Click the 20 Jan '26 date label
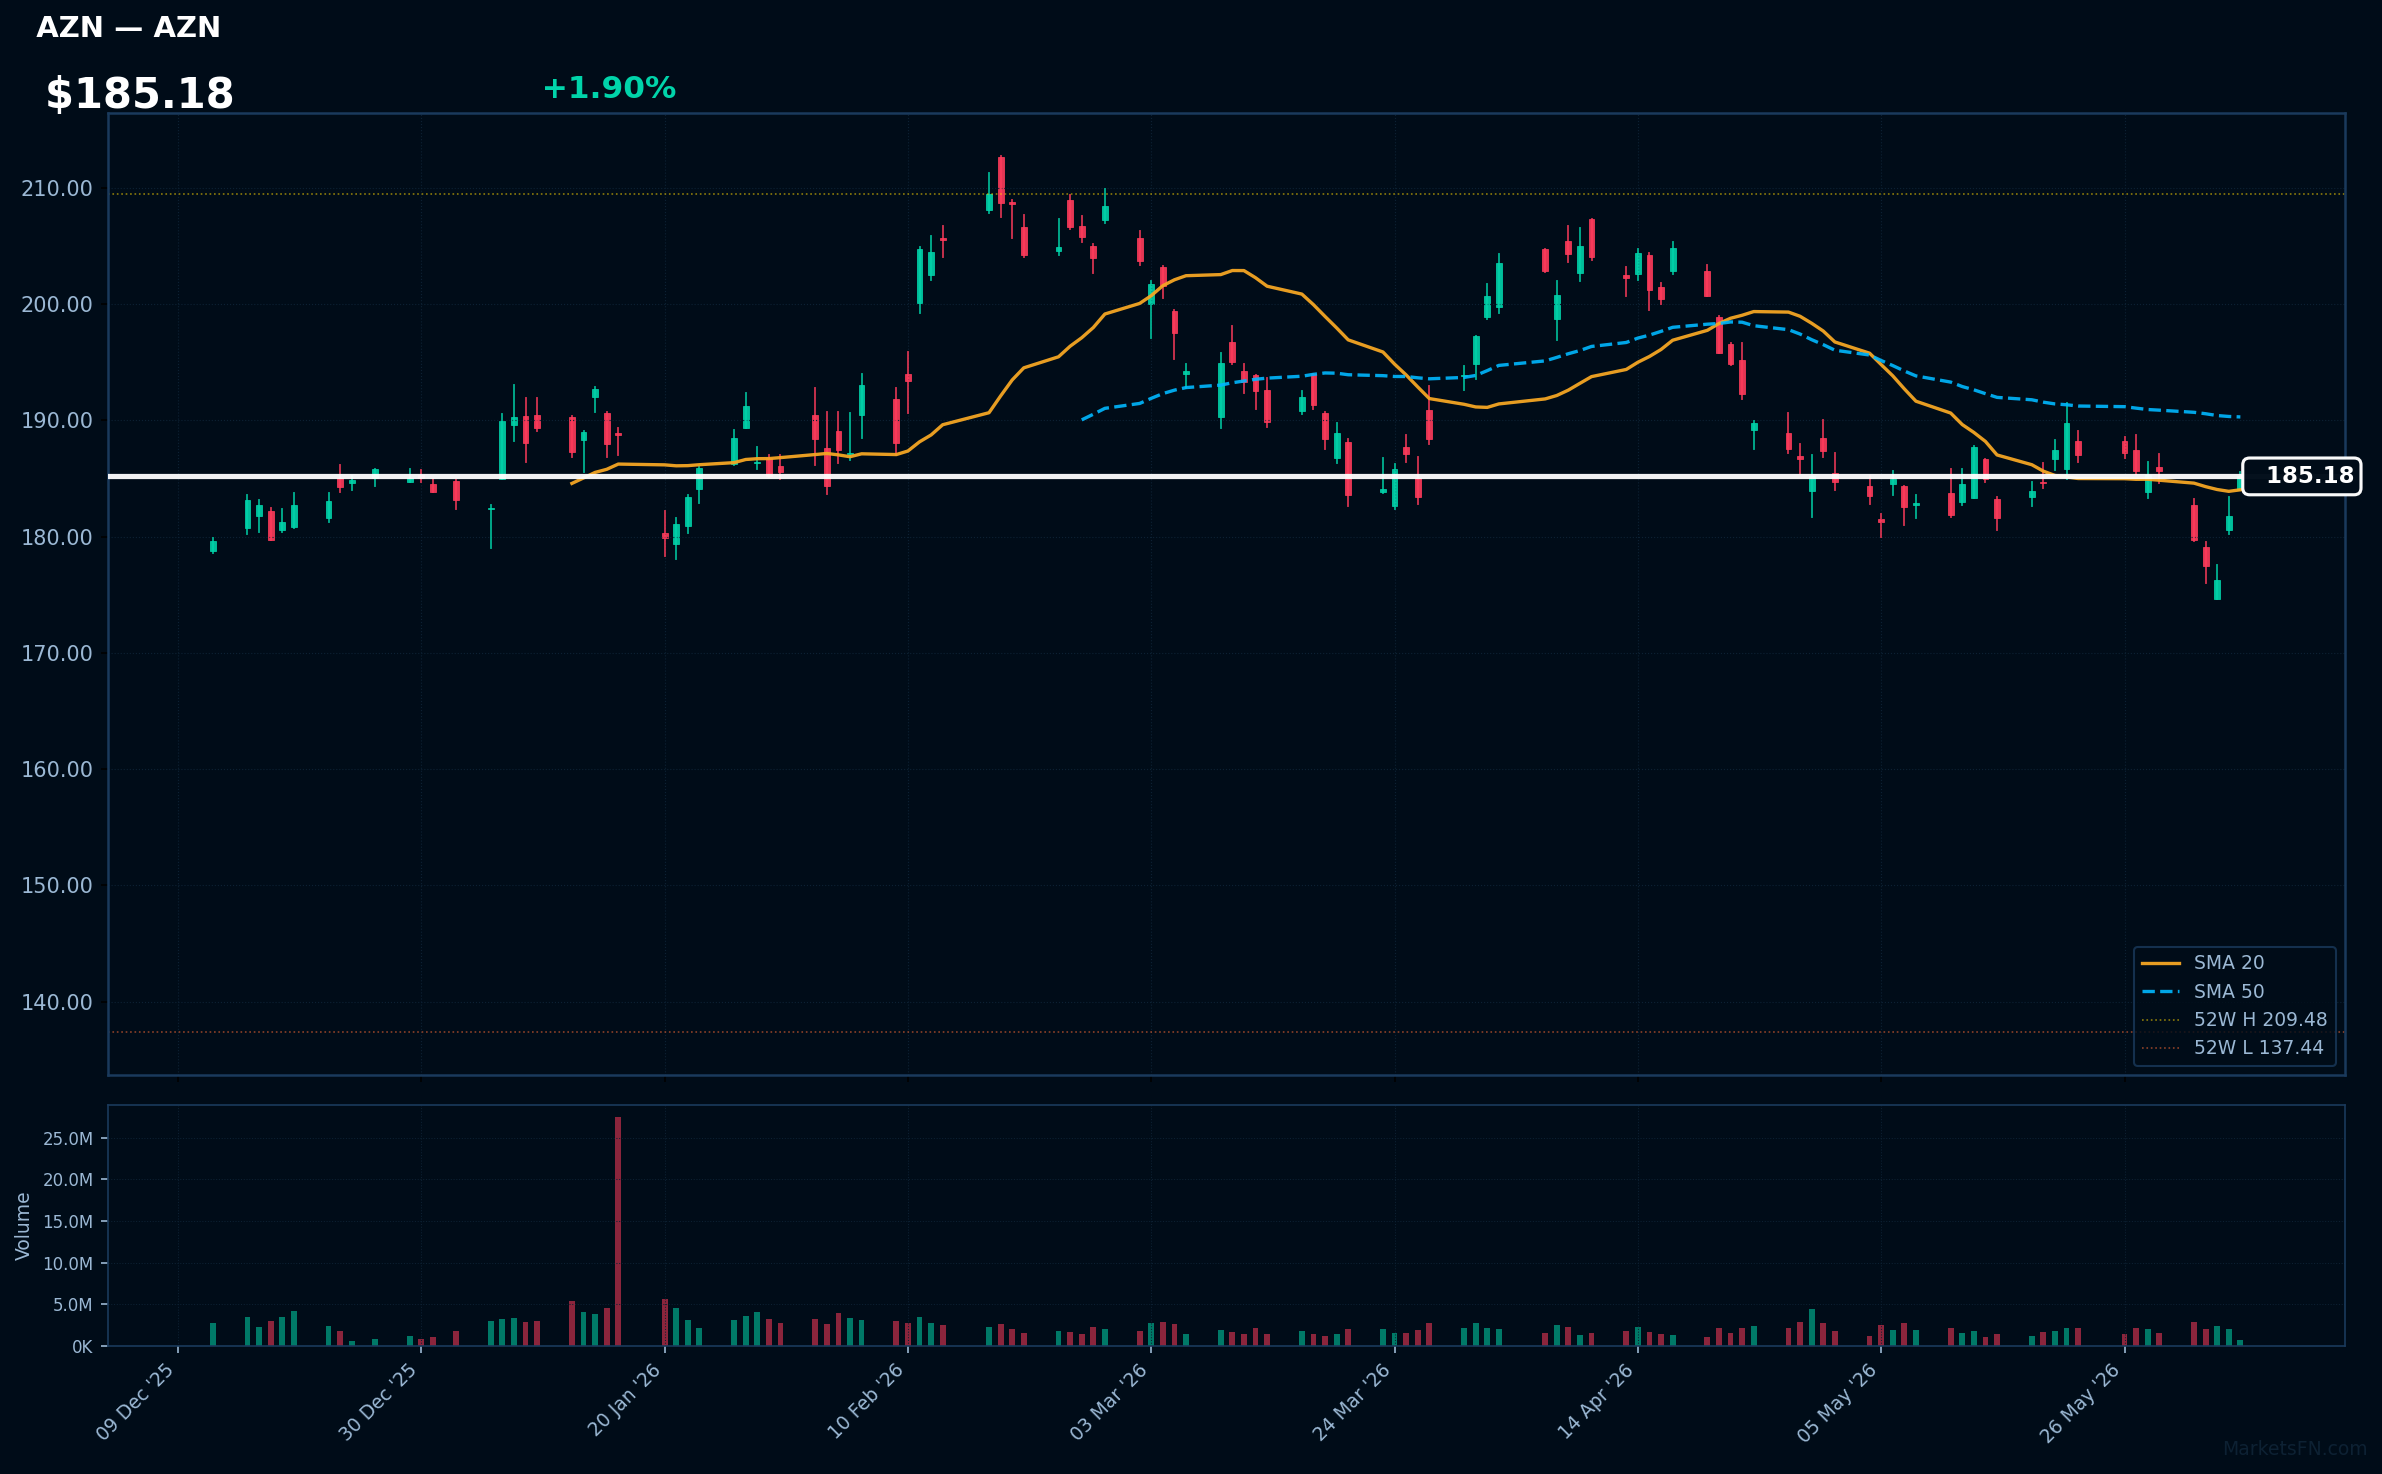 624,1401
